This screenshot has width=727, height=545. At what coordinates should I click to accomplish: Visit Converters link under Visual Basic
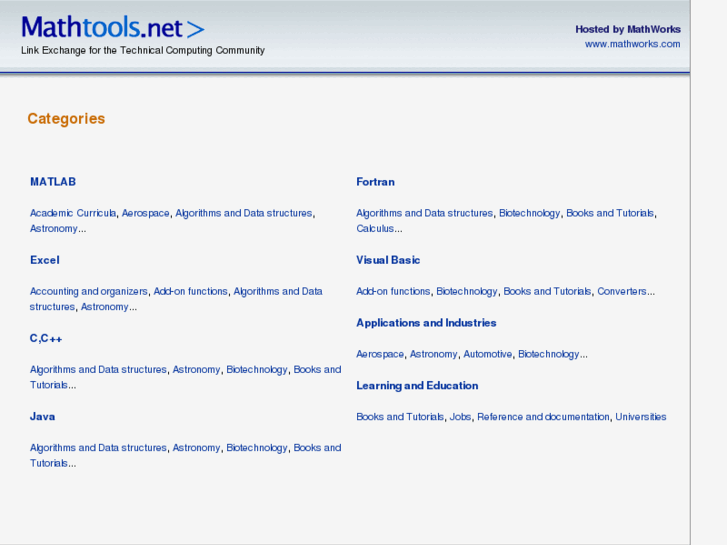[x=622, y=291]
